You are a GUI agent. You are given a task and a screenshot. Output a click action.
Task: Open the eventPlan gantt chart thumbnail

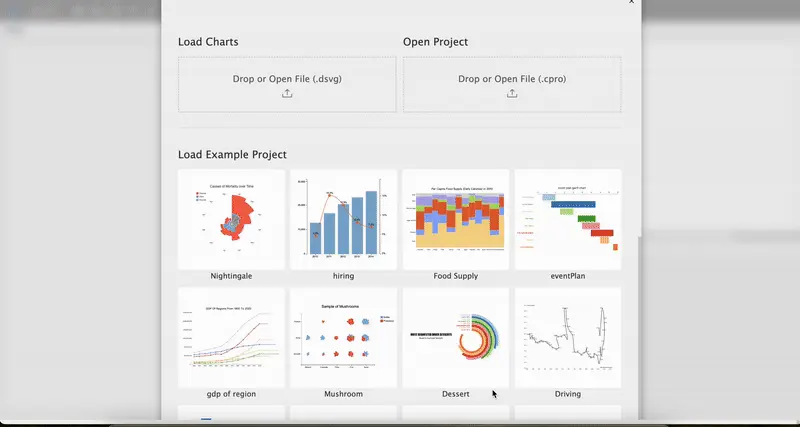tap(567, 218)
